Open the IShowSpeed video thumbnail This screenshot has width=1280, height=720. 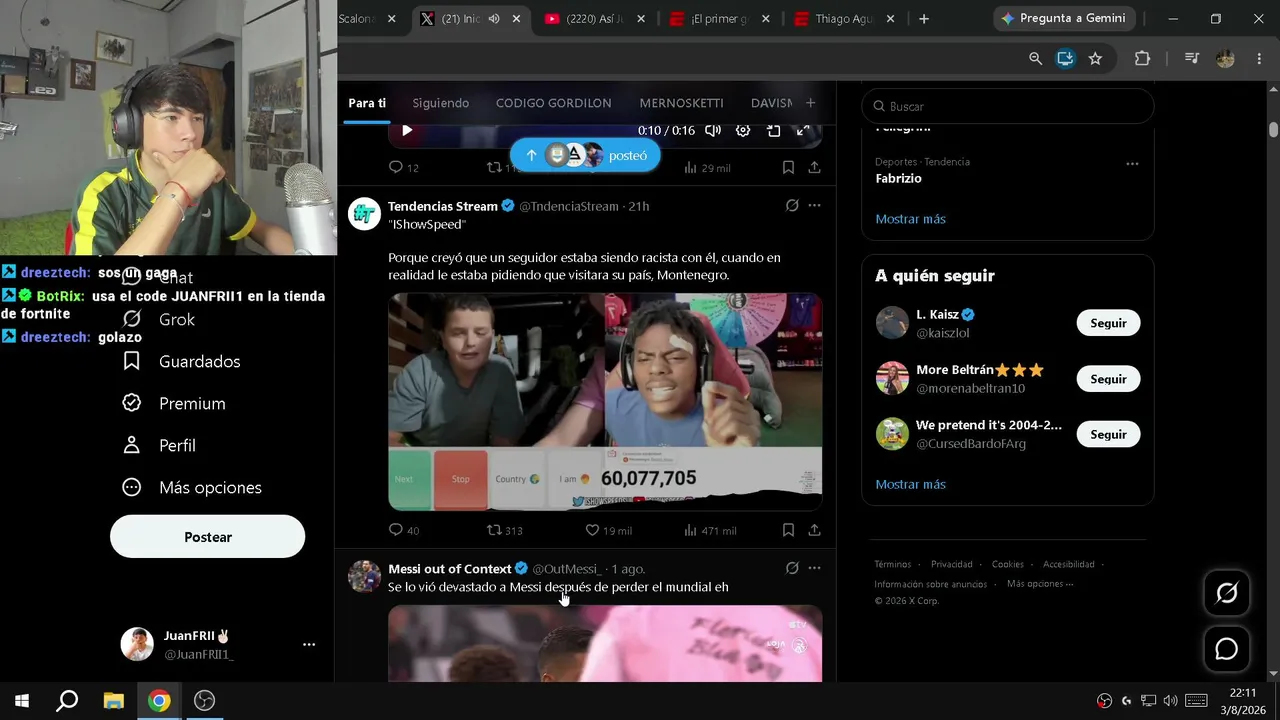coord(605,402)
